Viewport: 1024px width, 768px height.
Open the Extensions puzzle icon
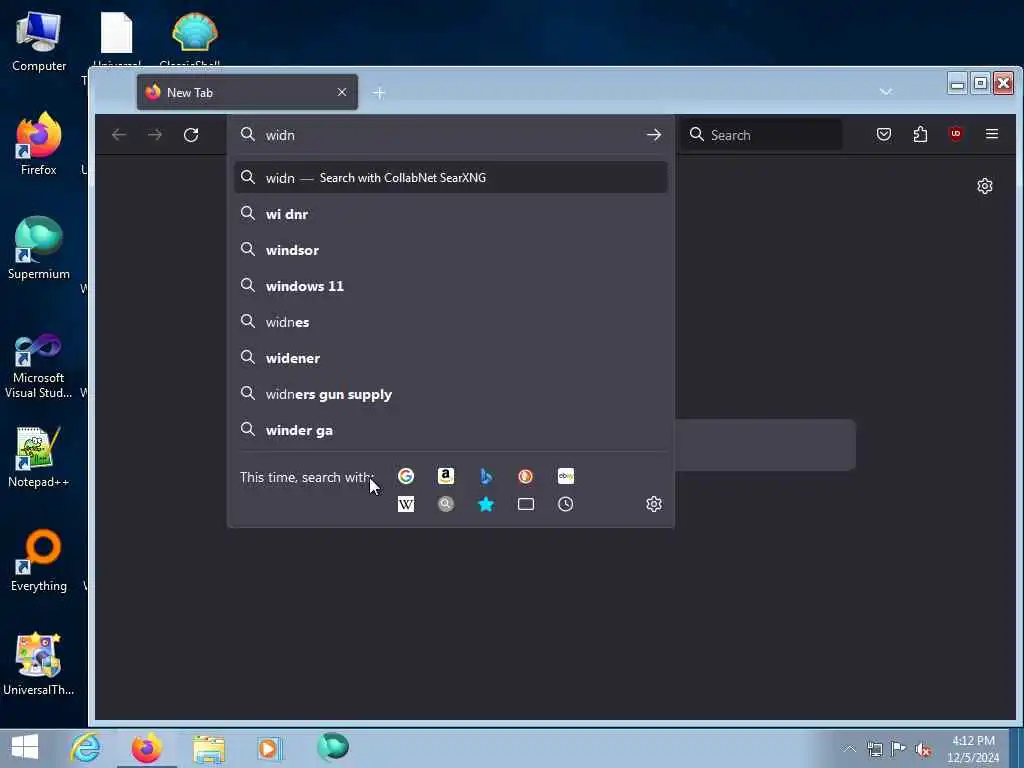click(x=920, y=135)
